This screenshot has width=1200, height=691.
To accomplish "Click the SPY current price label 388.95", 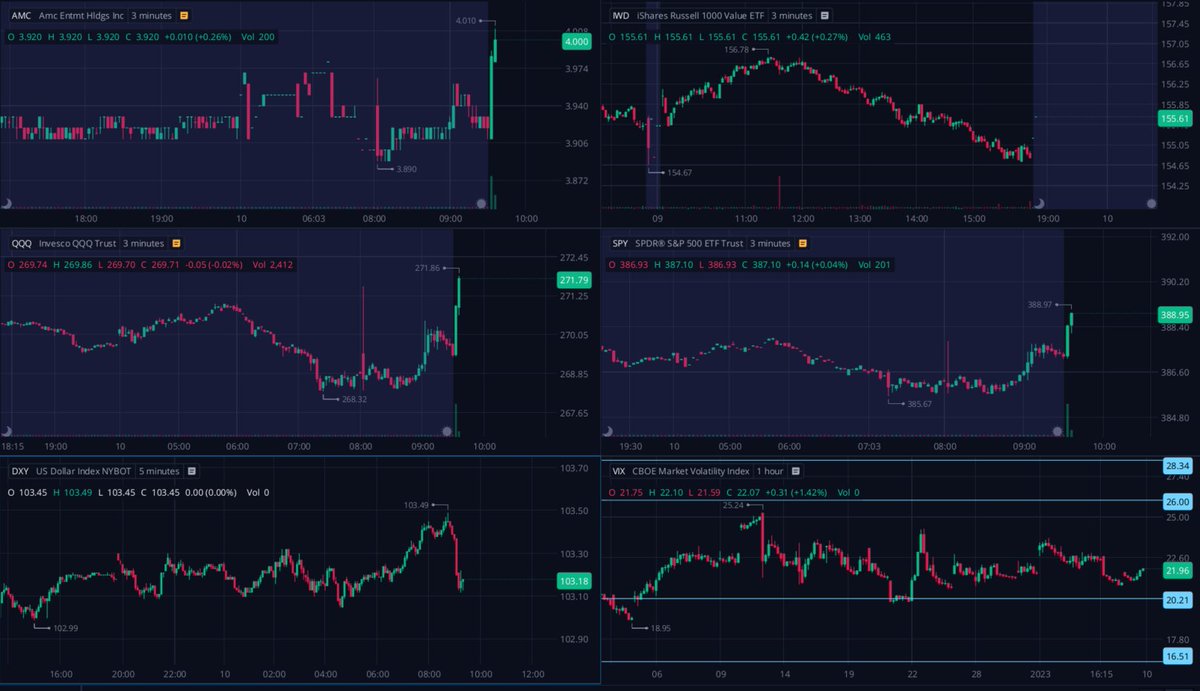I will pos(1174,314).
